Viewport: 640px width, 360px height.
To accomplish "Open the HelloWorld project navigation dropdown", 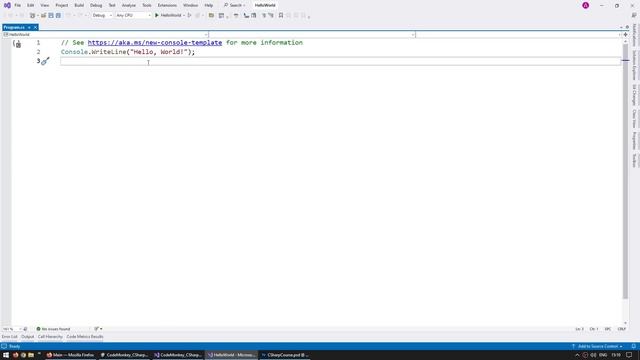I will click(x=105, y=35).
